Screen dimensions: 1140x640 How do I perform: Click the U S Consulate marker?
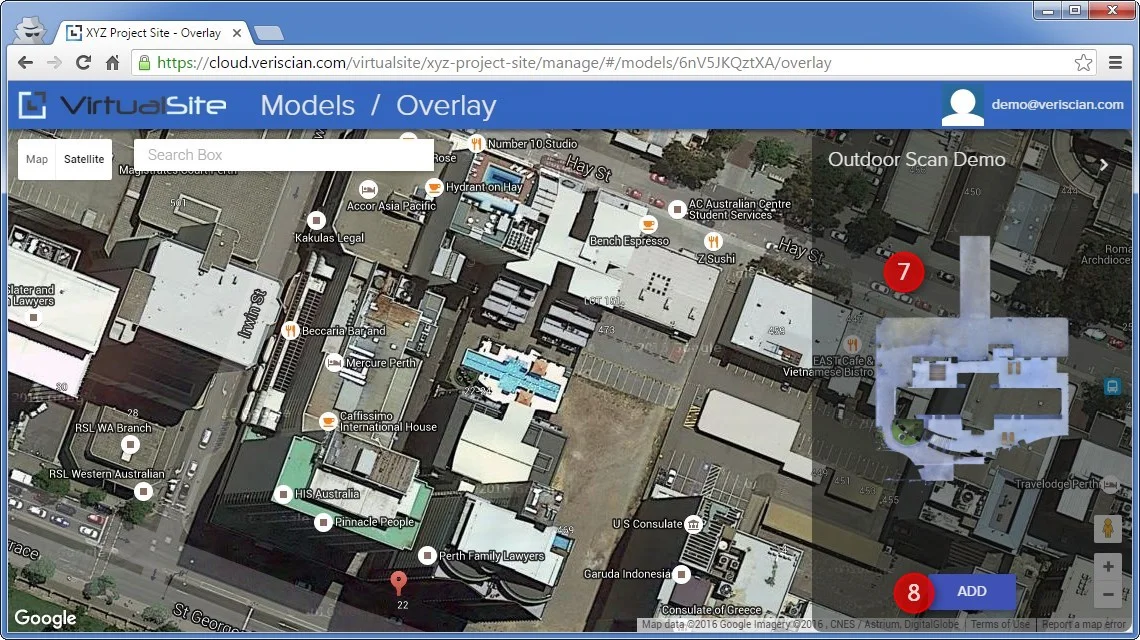[x=694, y=524]
